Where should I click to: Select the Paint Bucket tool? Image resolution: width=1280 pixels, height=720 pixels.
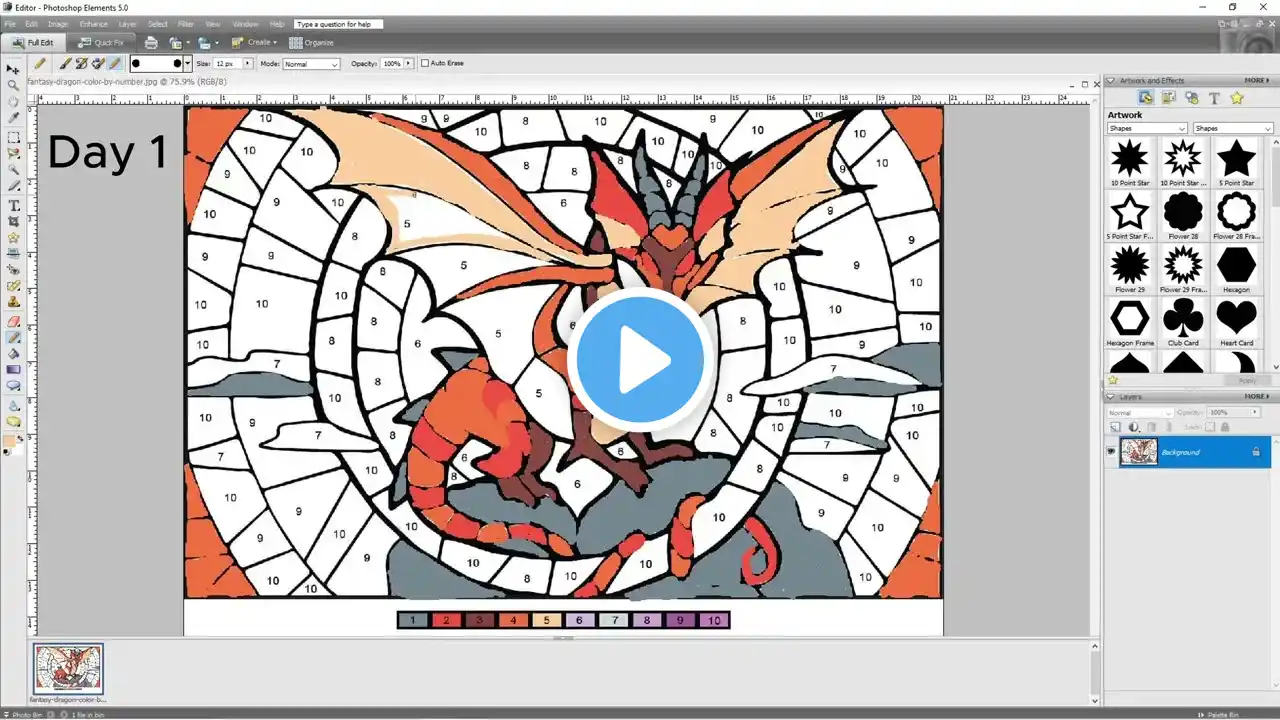click(14, 353)
